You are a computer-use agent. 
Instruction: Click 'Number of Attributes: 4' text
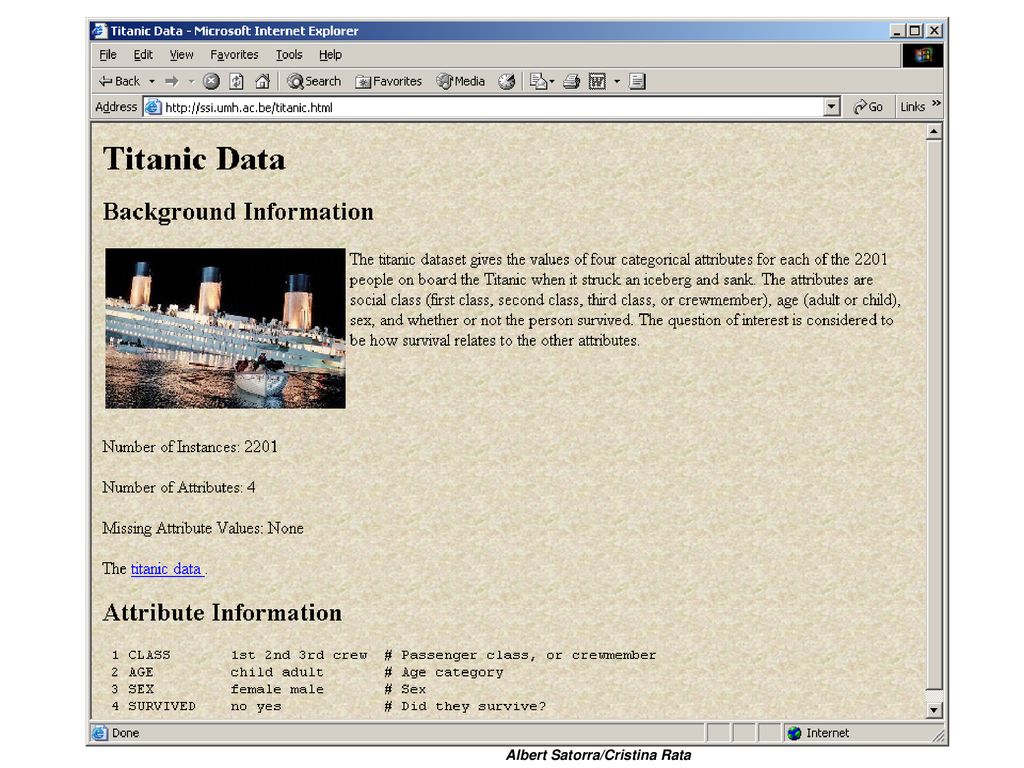point(179,487)
